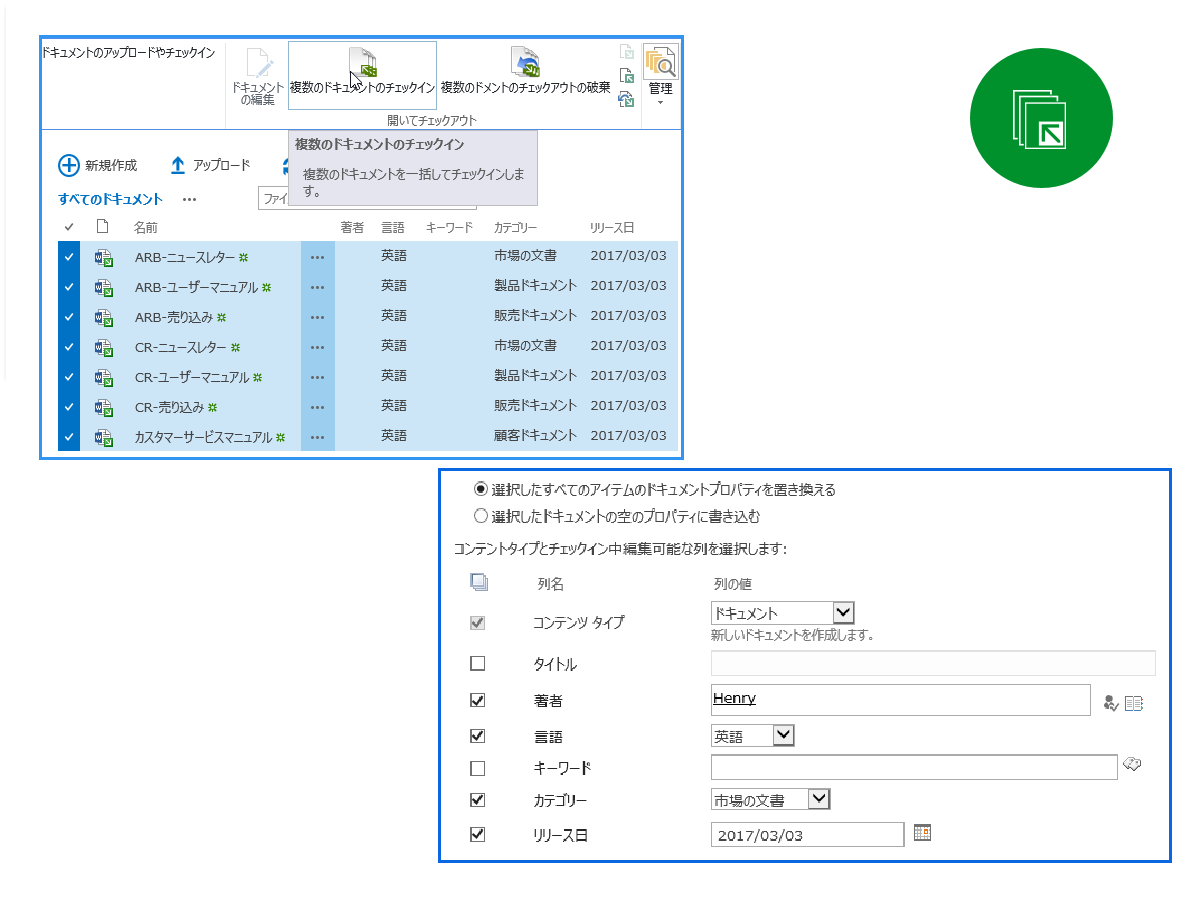Enable the タイトル column checkbox

coord(478,663)
